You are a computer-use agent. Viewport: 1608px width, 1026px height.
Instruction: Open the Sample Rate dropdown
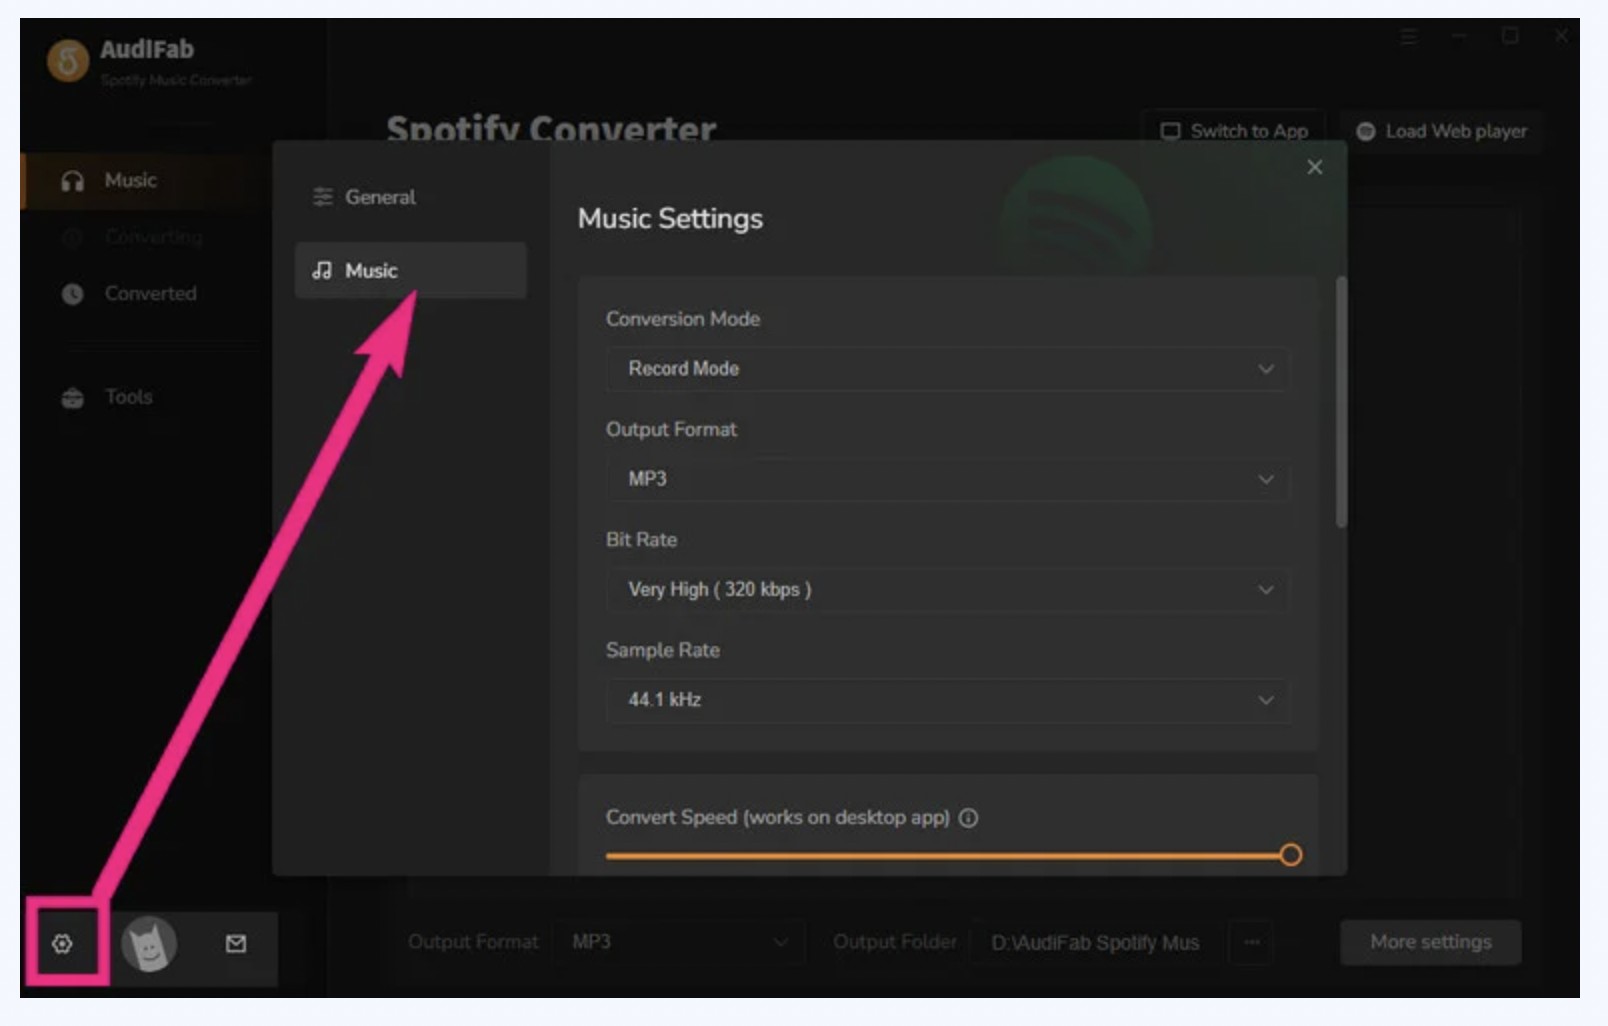[947, 699]
